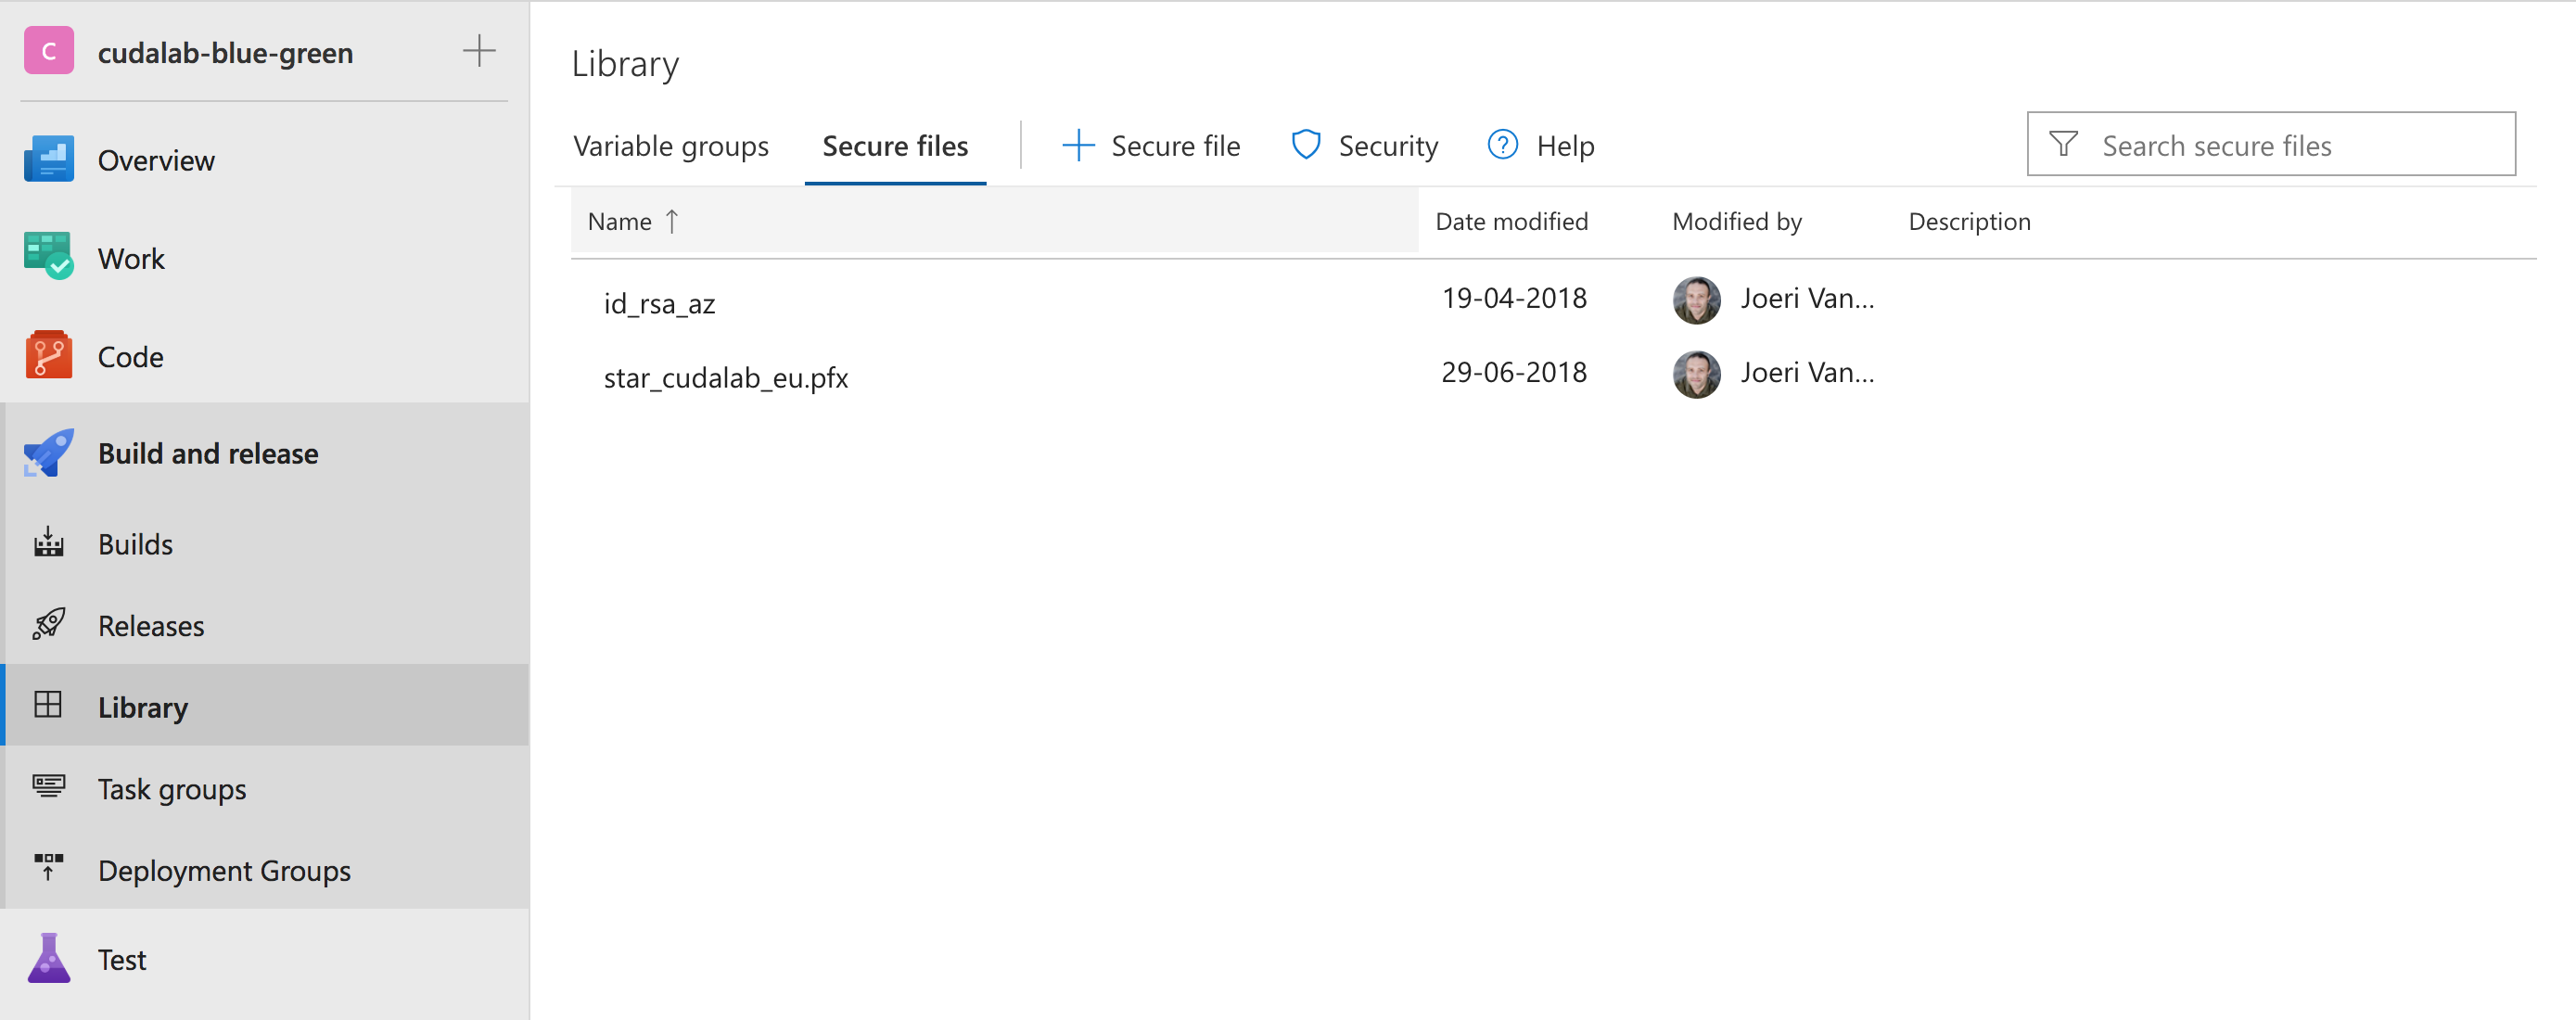This screenshot has width=2576, height=1020.
Task: Open the Builds icon in the sidebar
Action: point(48,543)
